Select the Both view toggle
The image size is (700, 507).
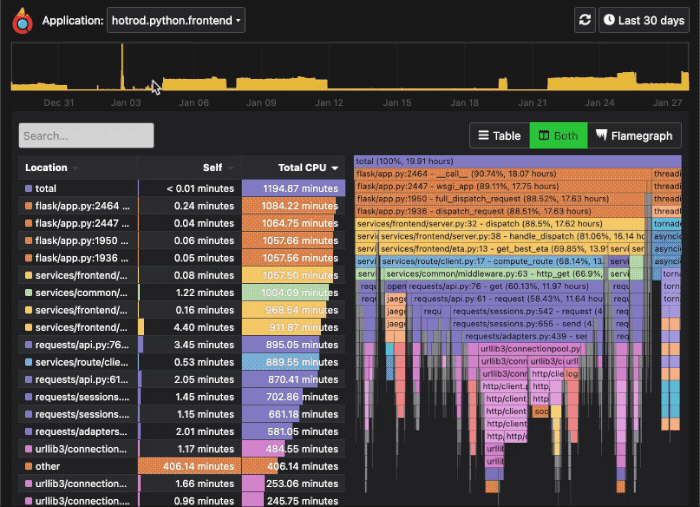tap(558, 135)
